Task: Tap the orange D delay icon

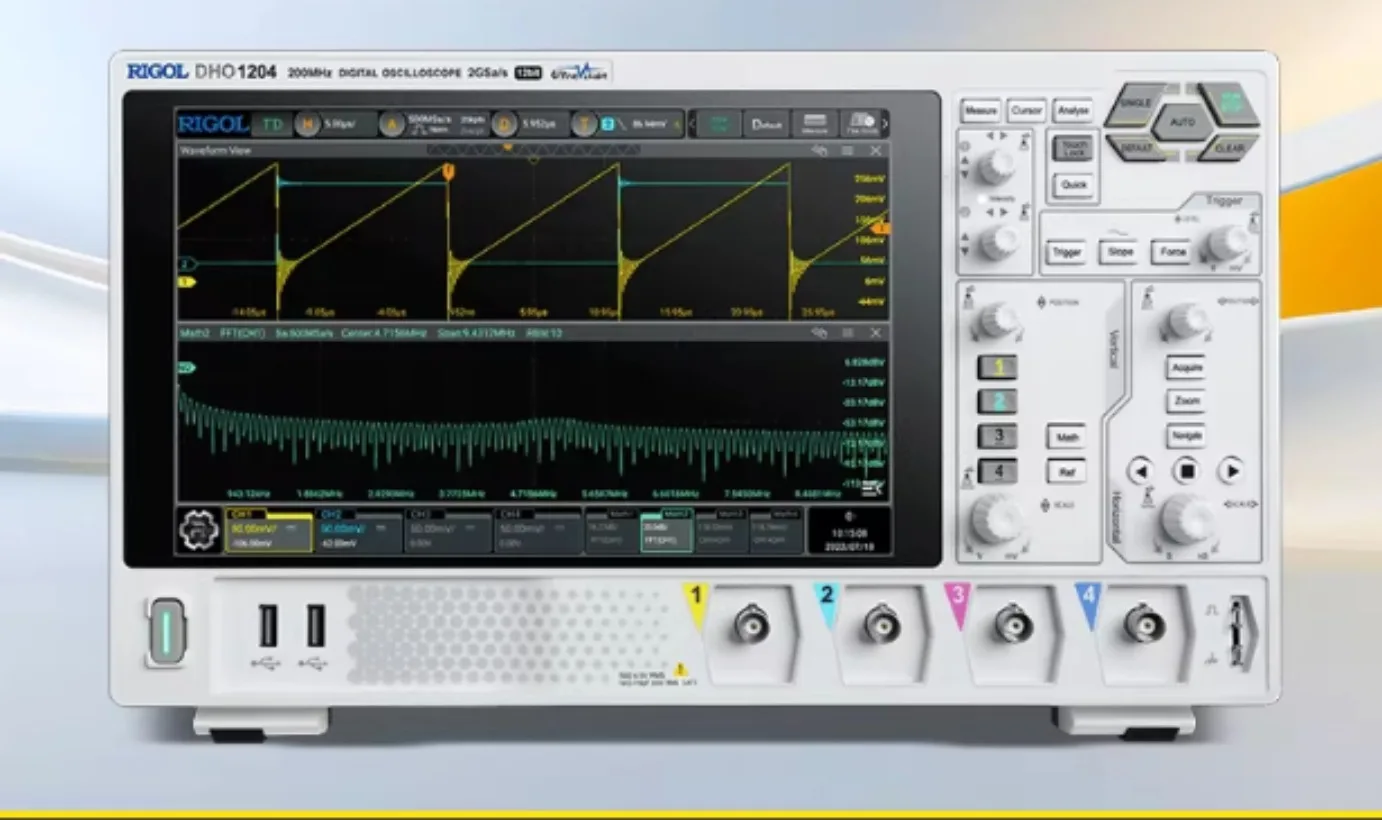Action: coord(504,124)
